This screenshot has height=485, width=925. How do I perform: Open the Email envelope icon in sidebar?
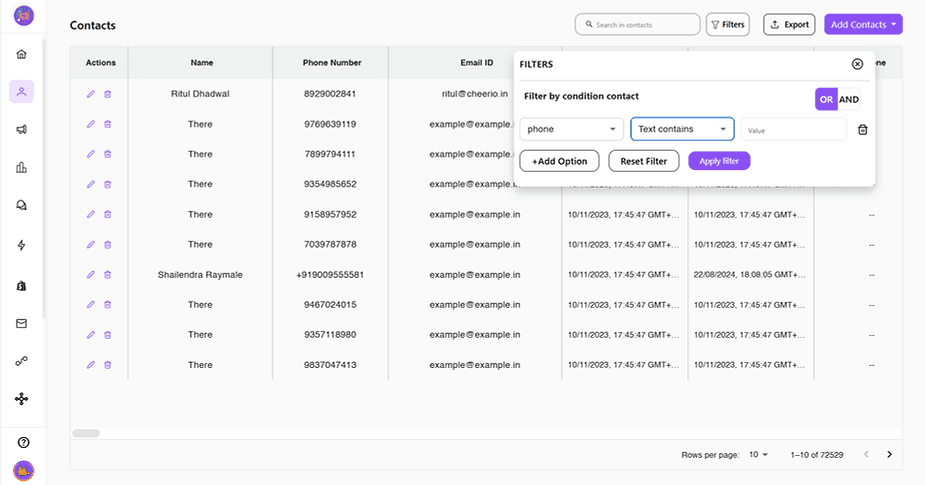click(x=21, y=323)
